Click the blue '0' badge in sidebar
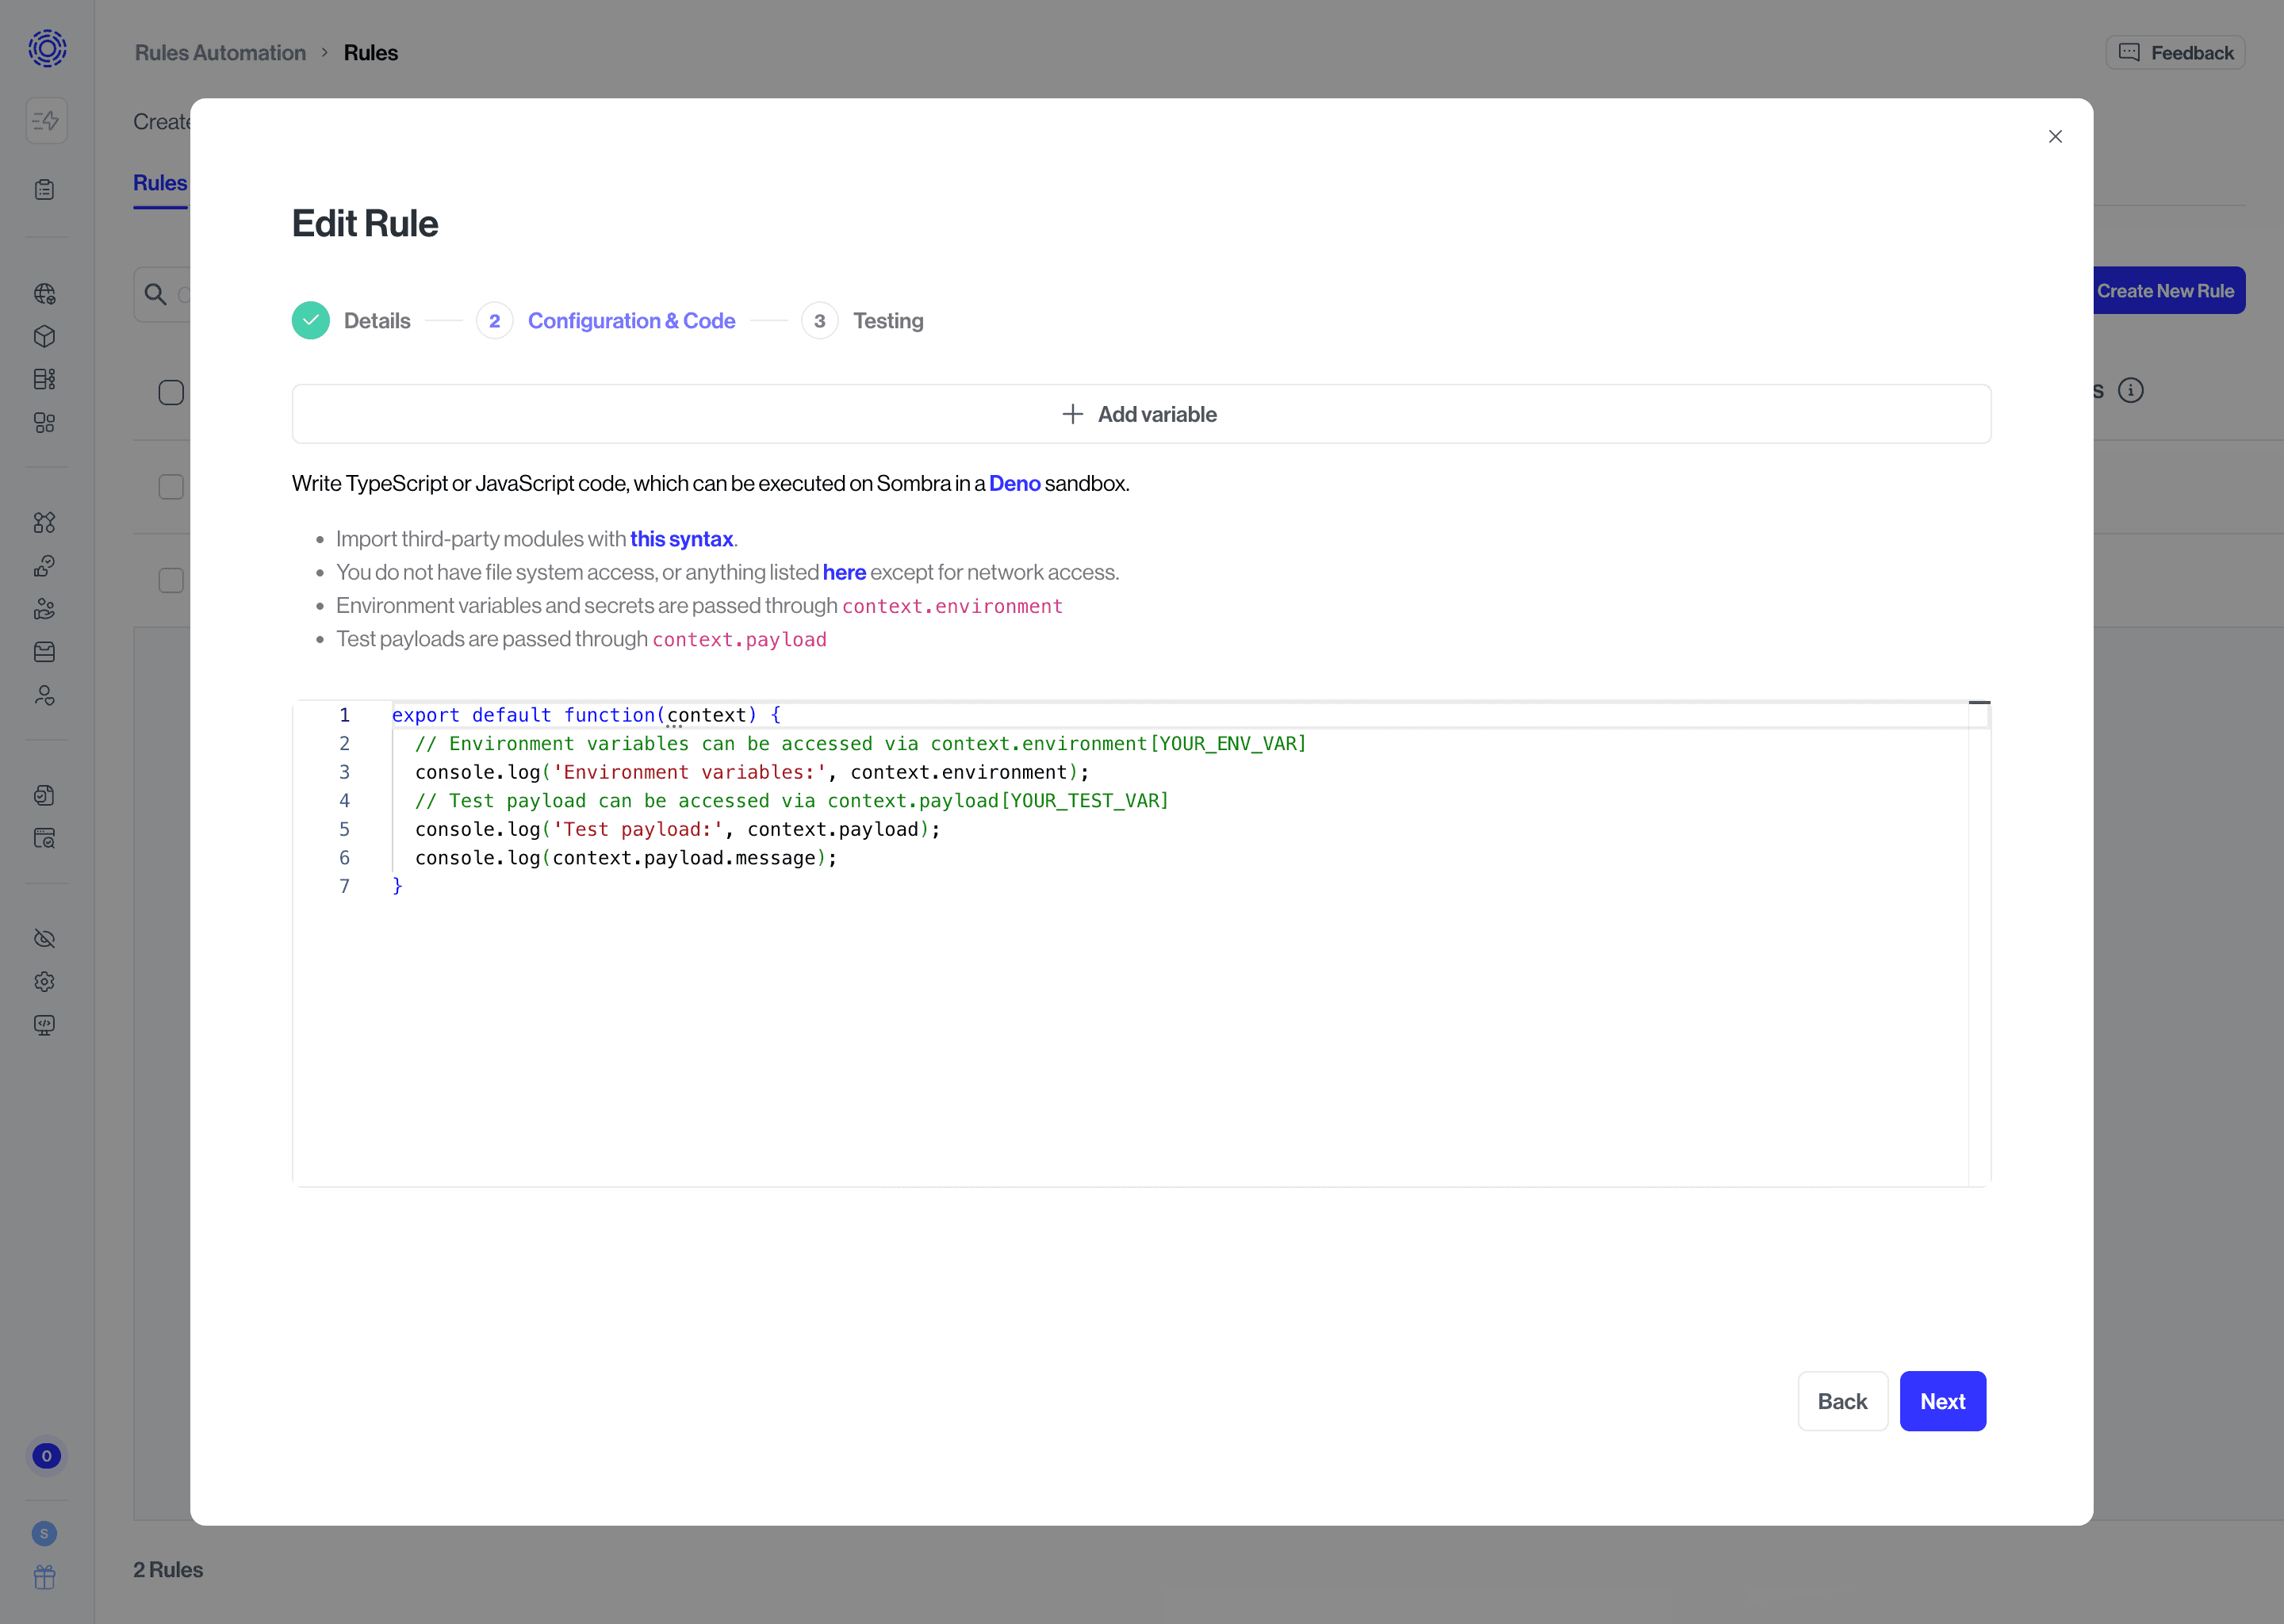The image size is (2284, 1624). [46, 1456]
